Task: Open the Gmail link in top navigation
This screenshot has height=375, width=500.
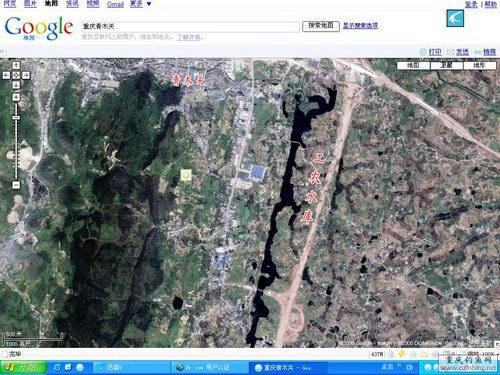Action: (x=115, y=4)
